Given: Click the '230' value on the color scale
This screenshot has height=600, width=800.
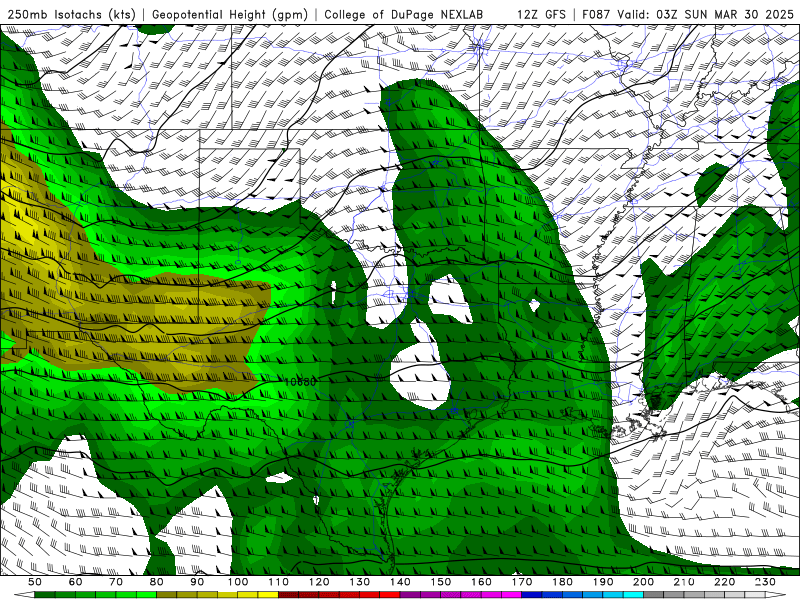Looking at the screenshot, I should click(765, 582).
